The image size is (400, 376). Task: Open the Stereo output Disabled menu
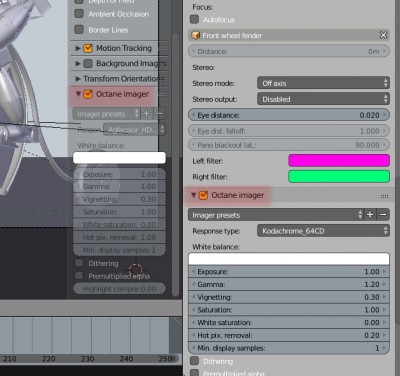tap(323, 99)
